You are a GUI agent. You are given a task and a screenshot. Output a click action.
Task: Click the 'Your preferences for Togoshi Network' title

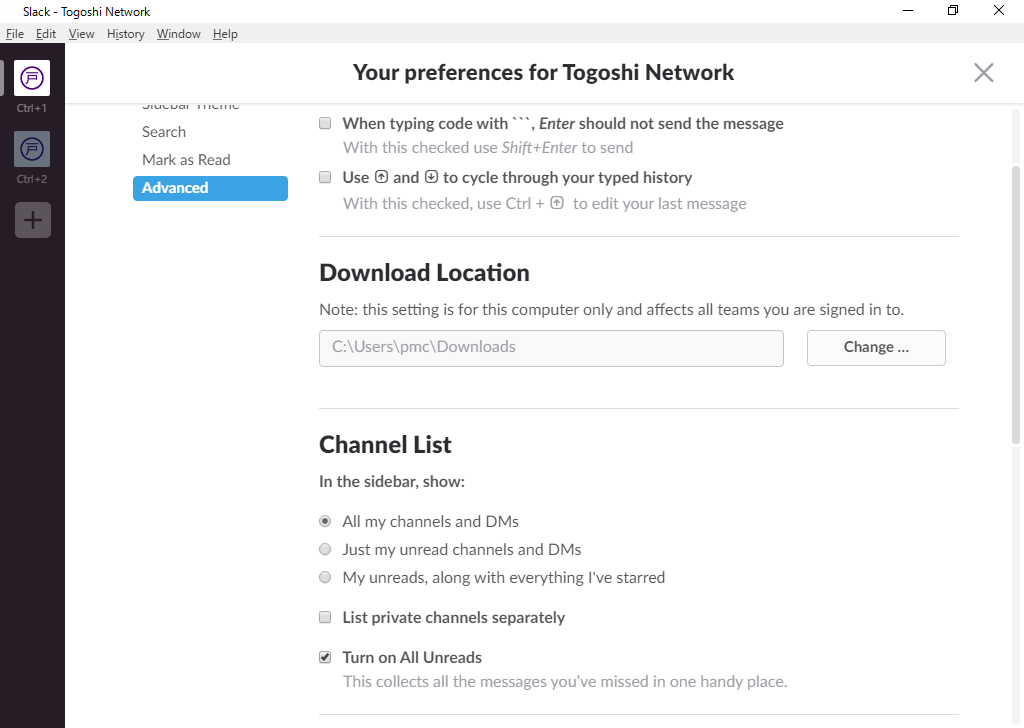click(543, 72)
